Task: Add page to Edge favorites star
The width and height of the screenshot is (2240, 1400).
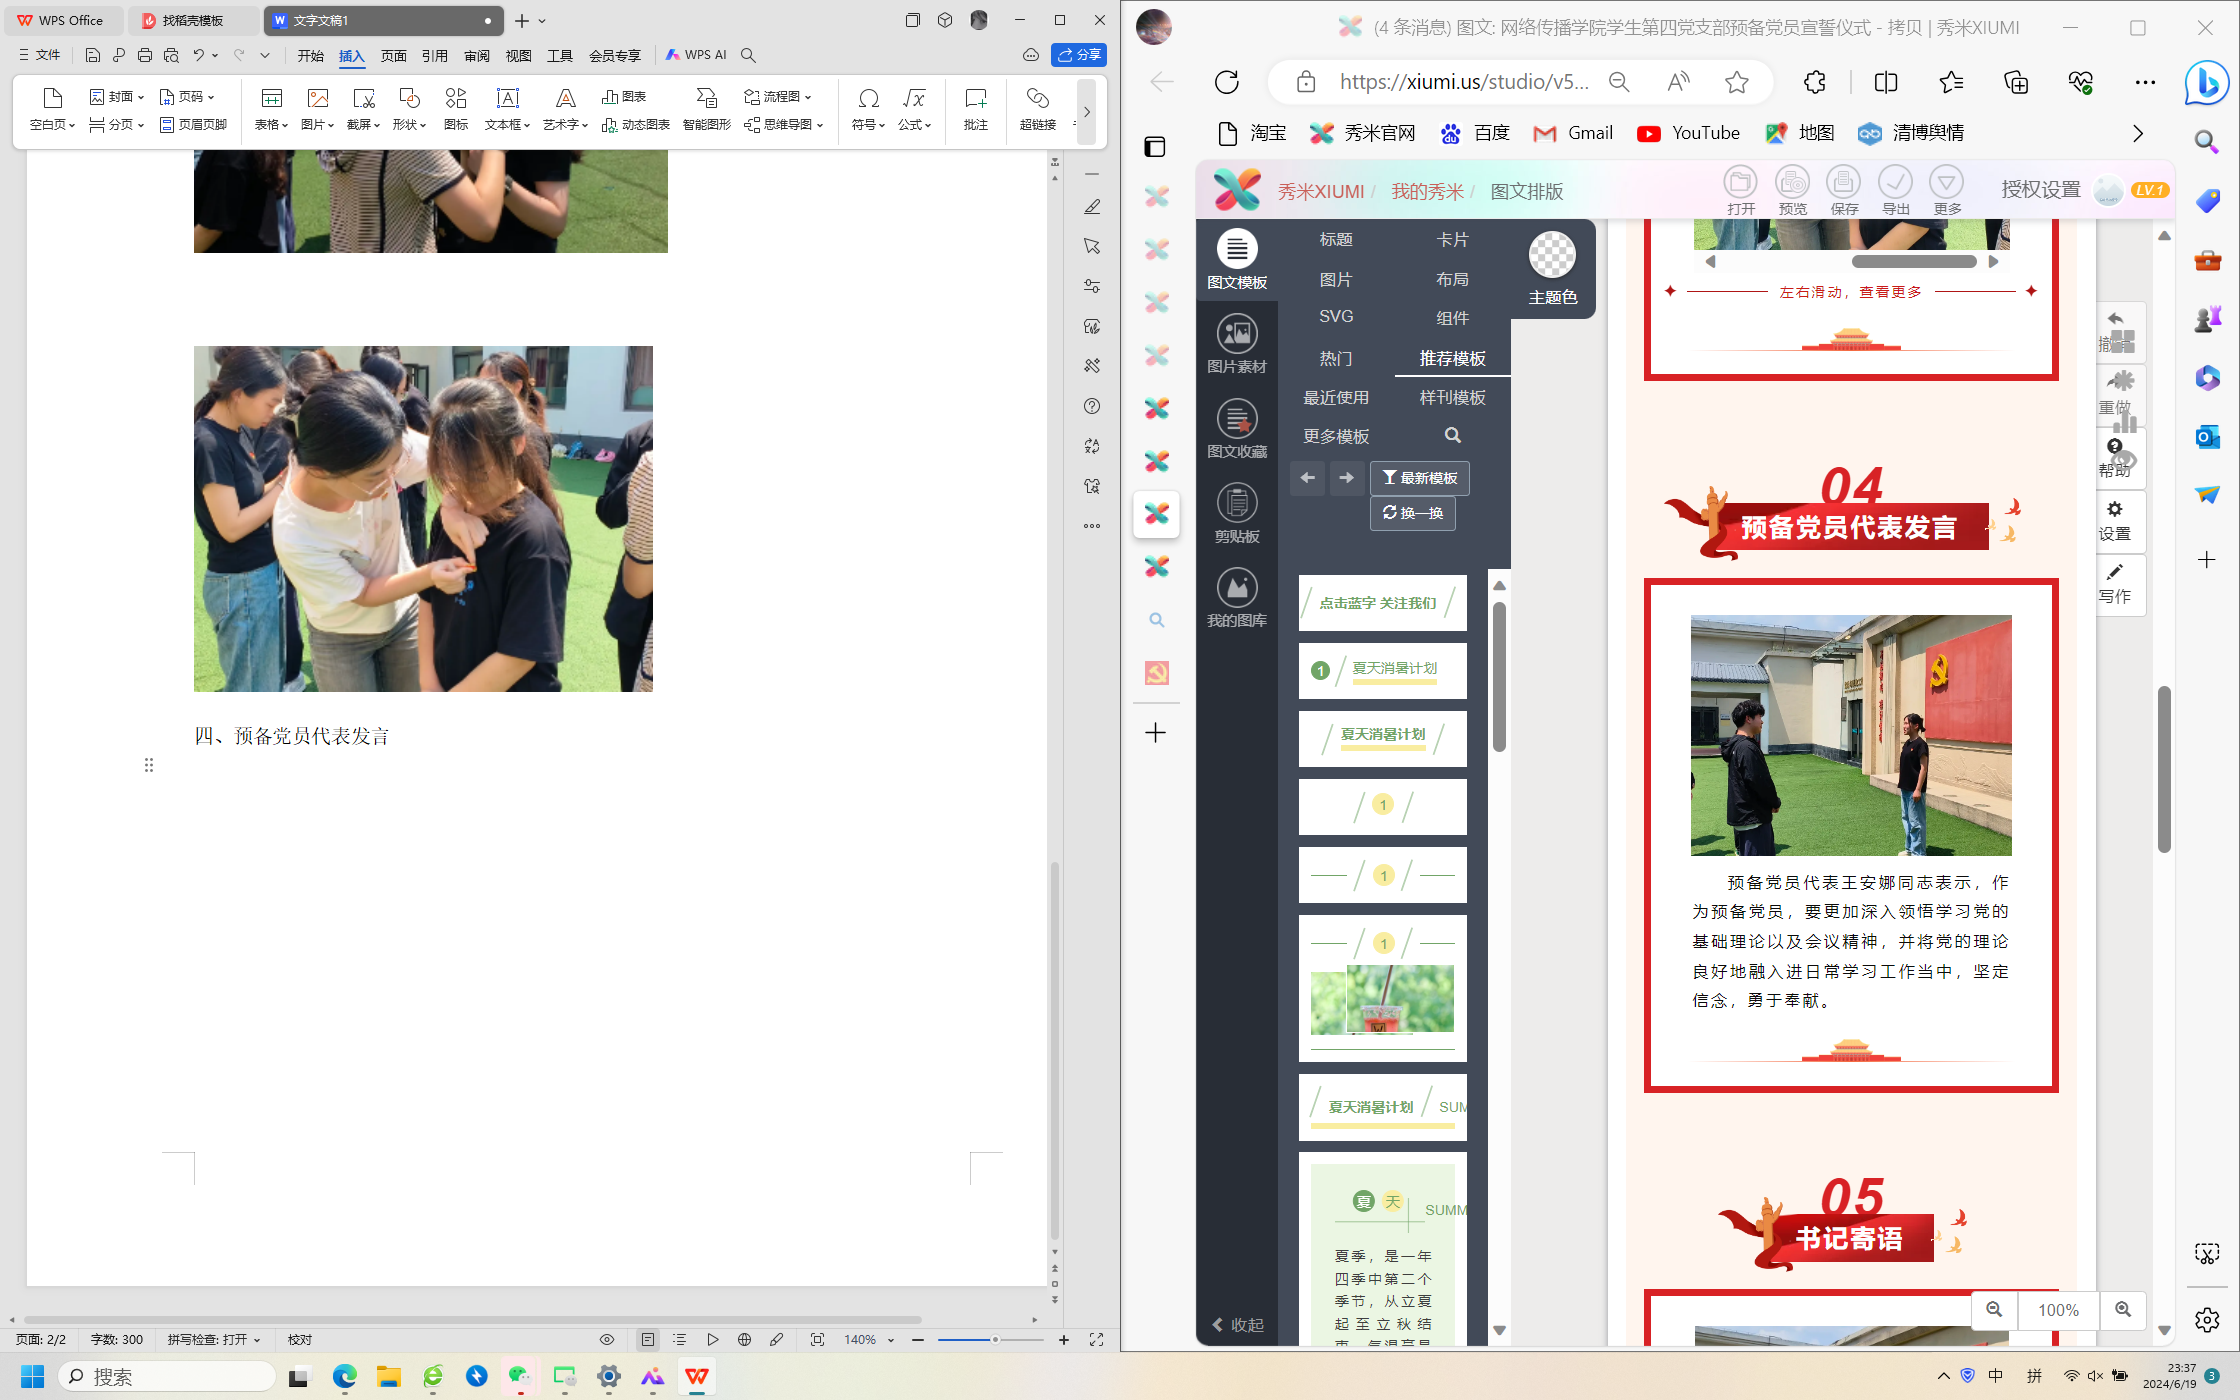Action: 1737,82
